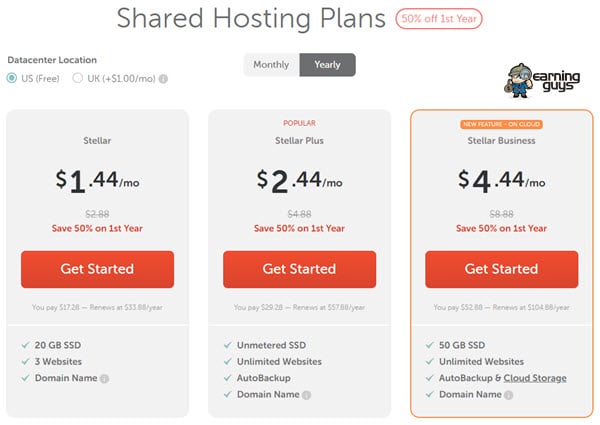The image size is (600, 425).
Task: Click info icon next to Stellar Business Domain Name
Action: coord(508,395)
